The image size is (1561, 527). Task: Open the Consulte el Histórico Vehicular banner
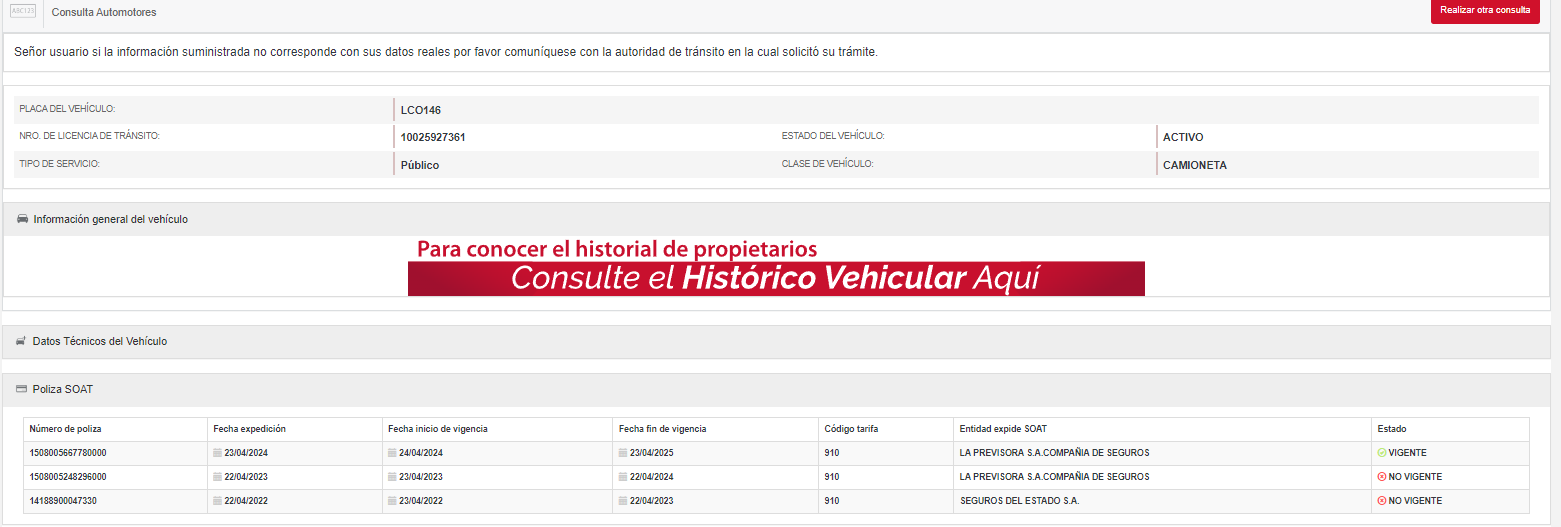(x=775, y=278)
